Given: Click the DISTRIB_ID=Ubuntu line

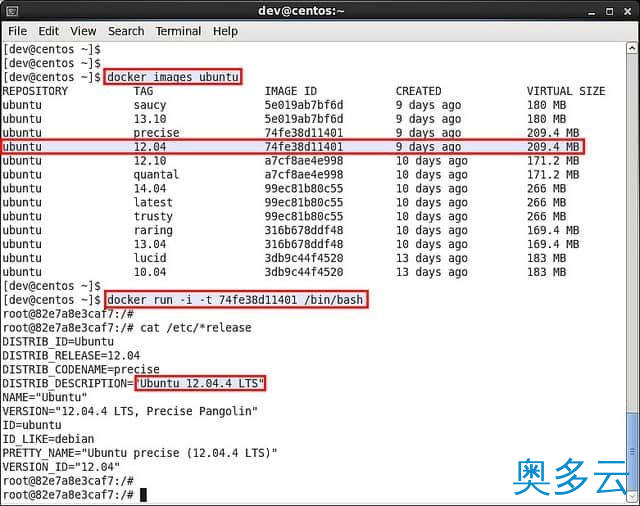Looking at the screenshot, I should 58,342.
